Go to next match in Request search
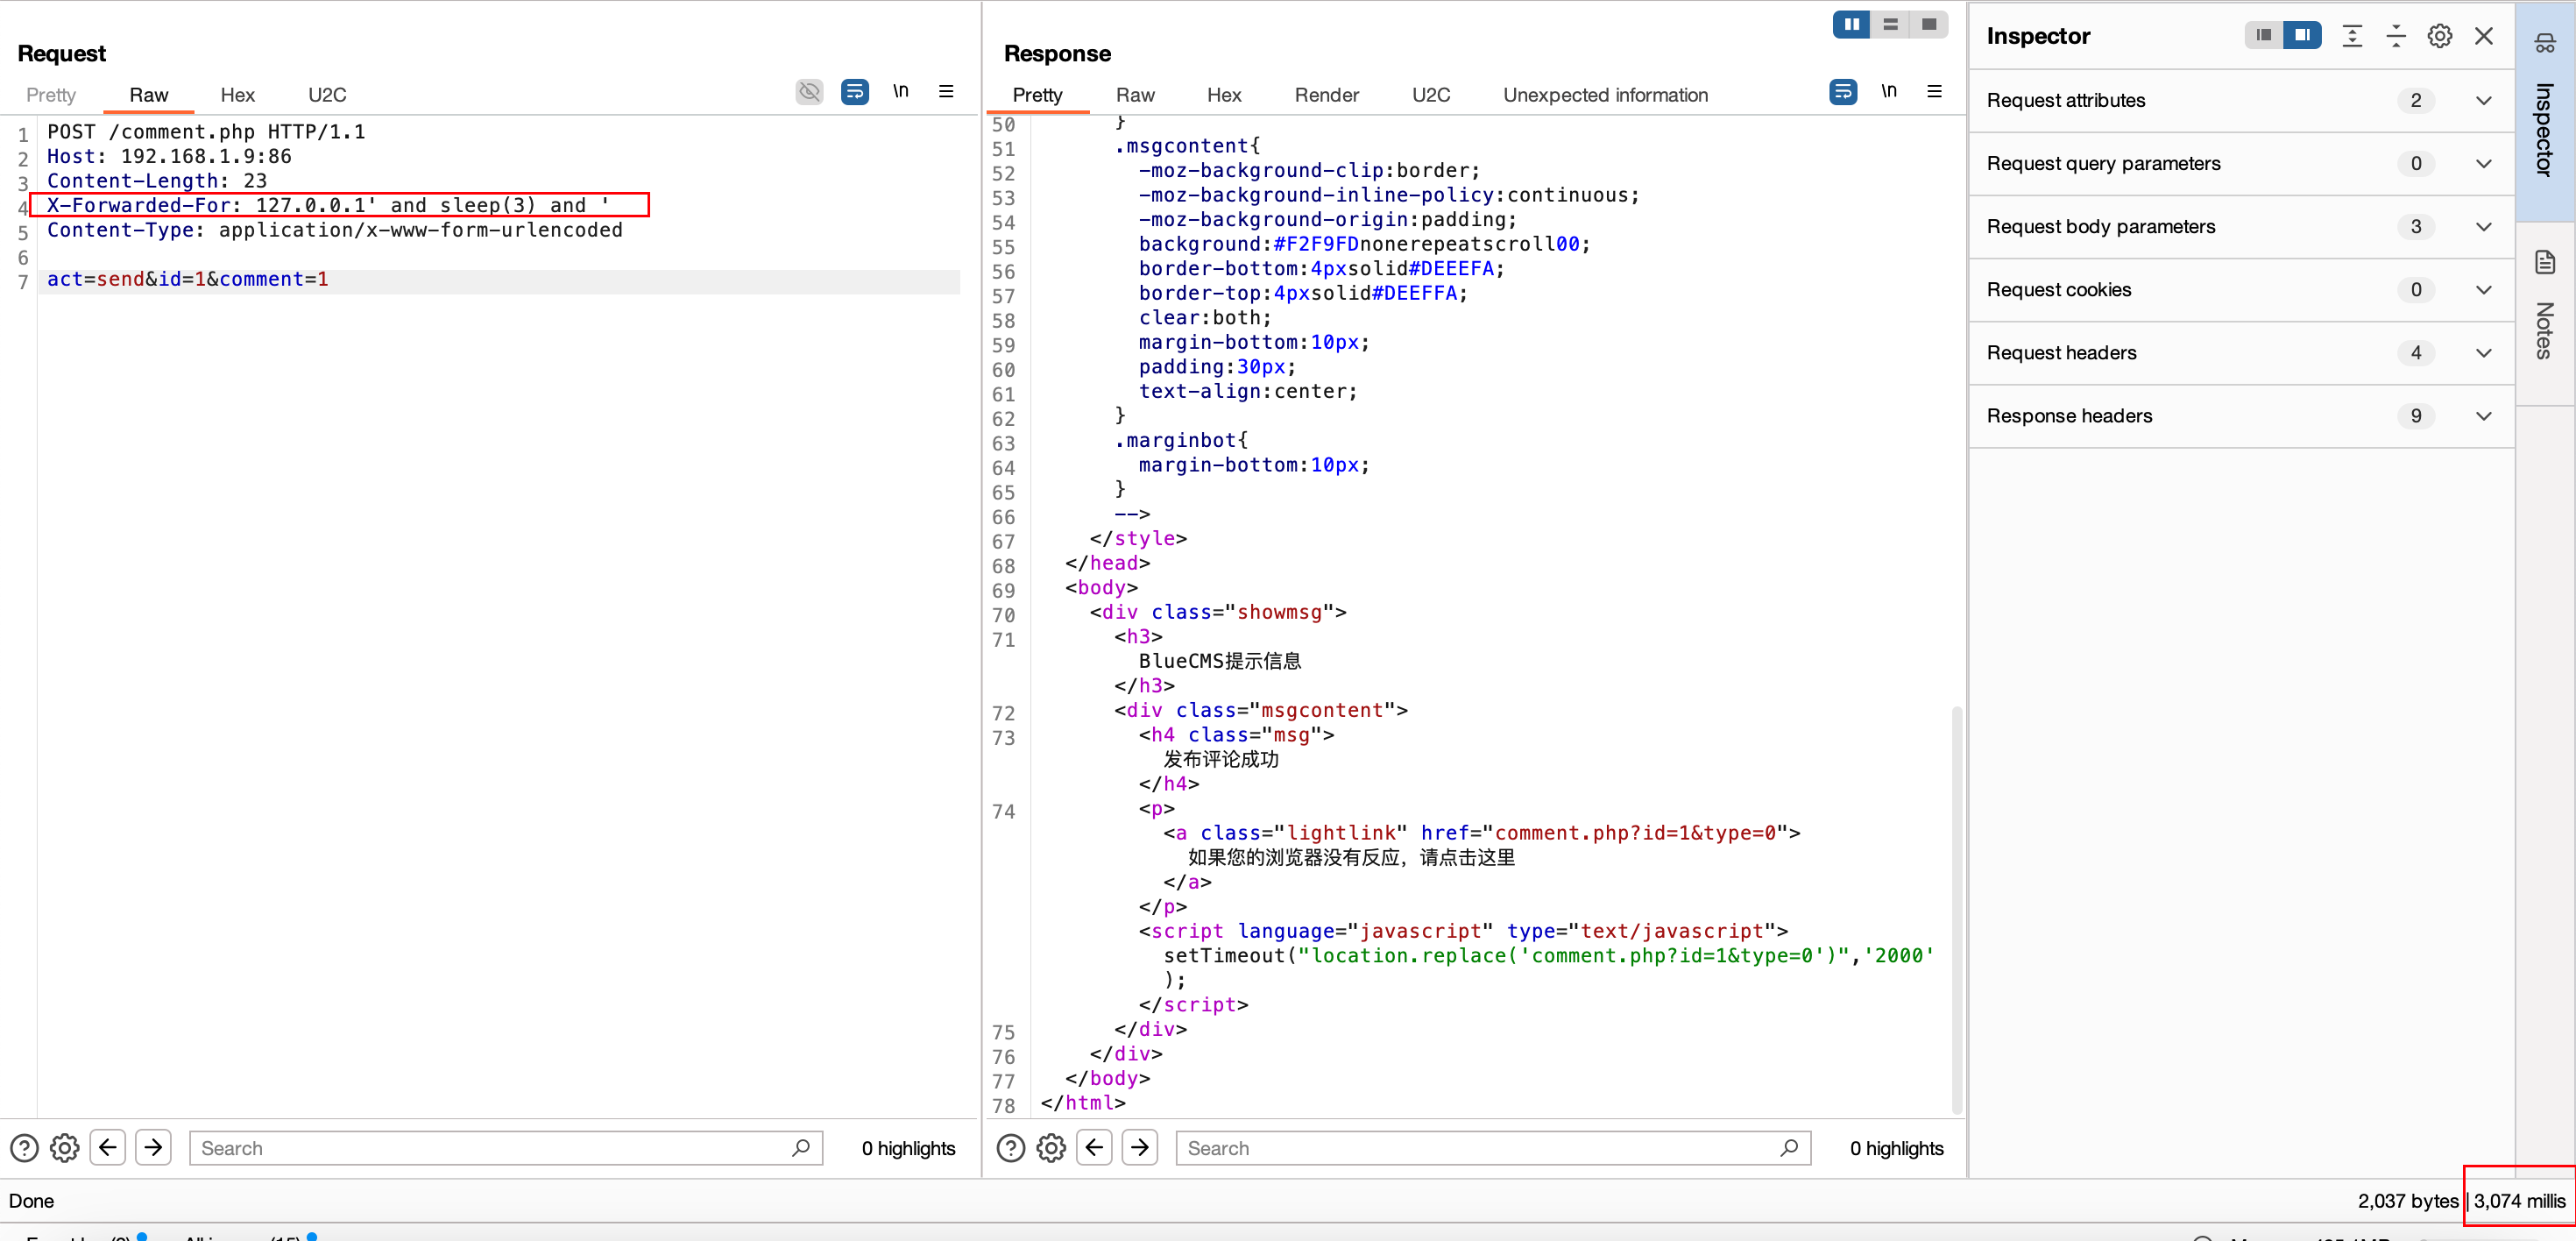This screenshot has width=2576, height=1241. [153, 1147]
